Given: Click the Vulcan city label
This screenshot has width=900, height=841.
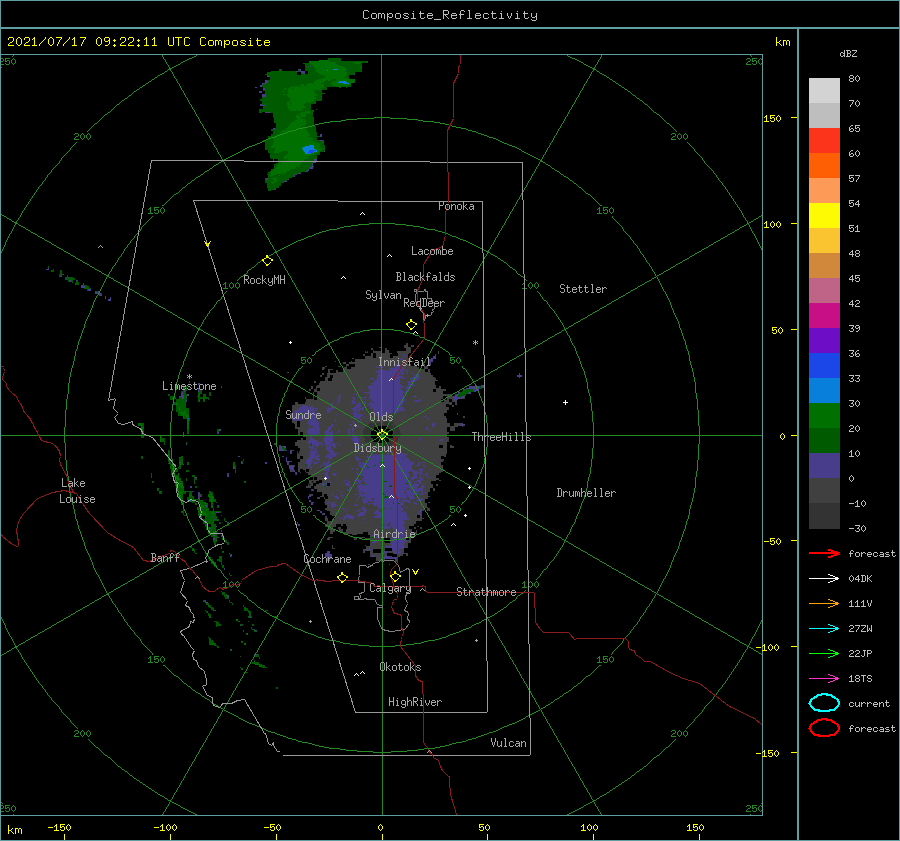Looking at the screenshot, I should pyautogui.click(x=508, y=743).
